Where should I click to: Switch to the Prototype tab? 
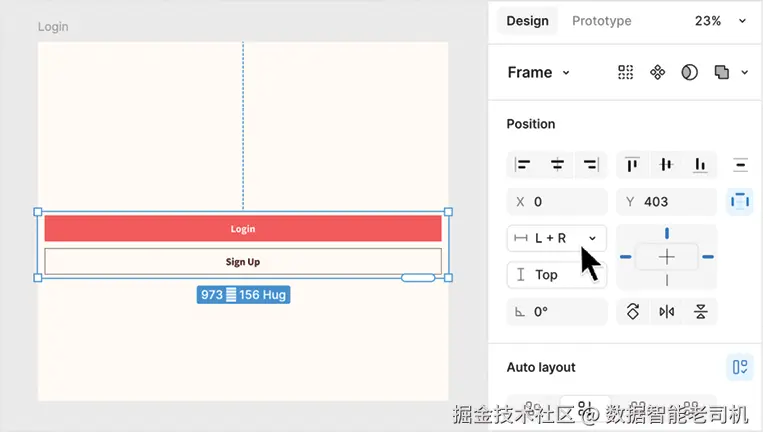601,21
